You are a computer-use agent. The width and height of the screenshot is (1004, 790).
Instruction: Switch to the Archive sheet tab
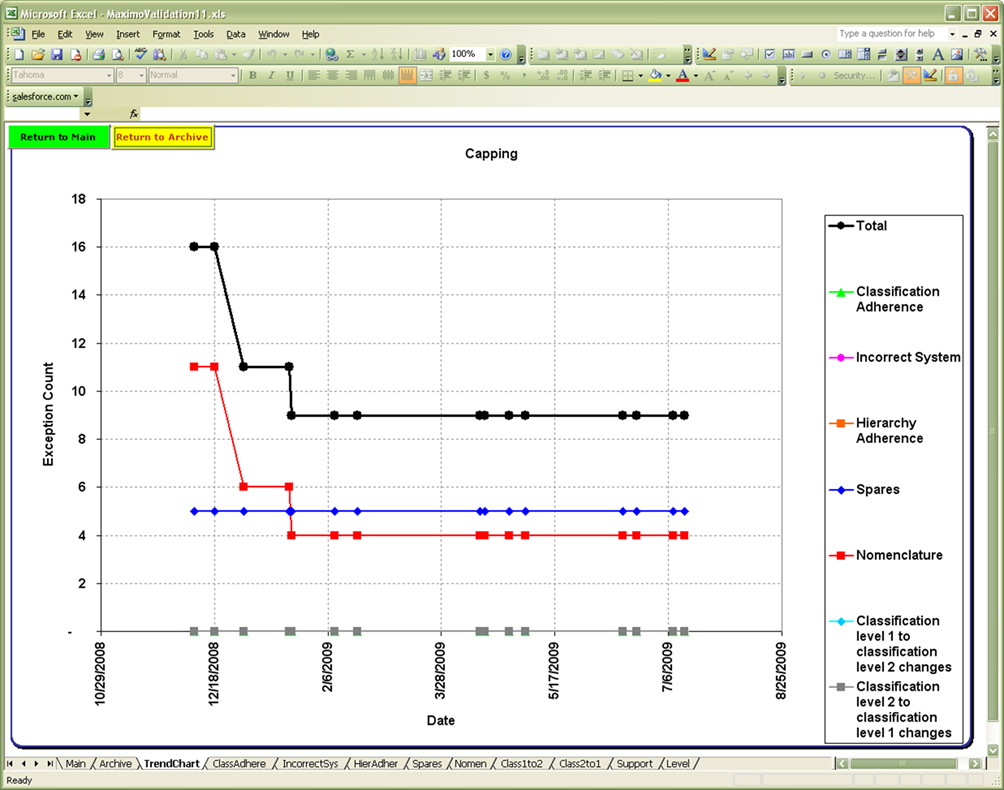[115, 764]
